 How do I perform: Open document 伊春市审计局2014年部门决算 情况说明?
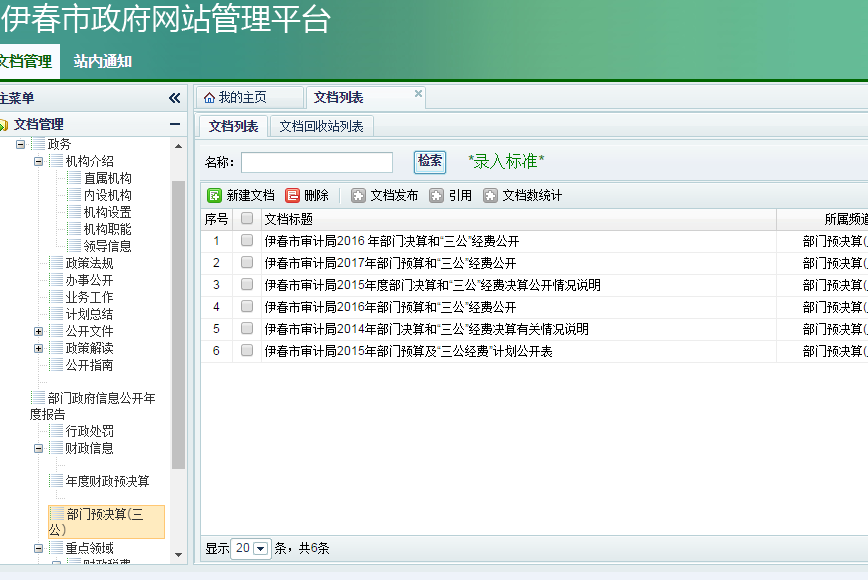[426, 329]
